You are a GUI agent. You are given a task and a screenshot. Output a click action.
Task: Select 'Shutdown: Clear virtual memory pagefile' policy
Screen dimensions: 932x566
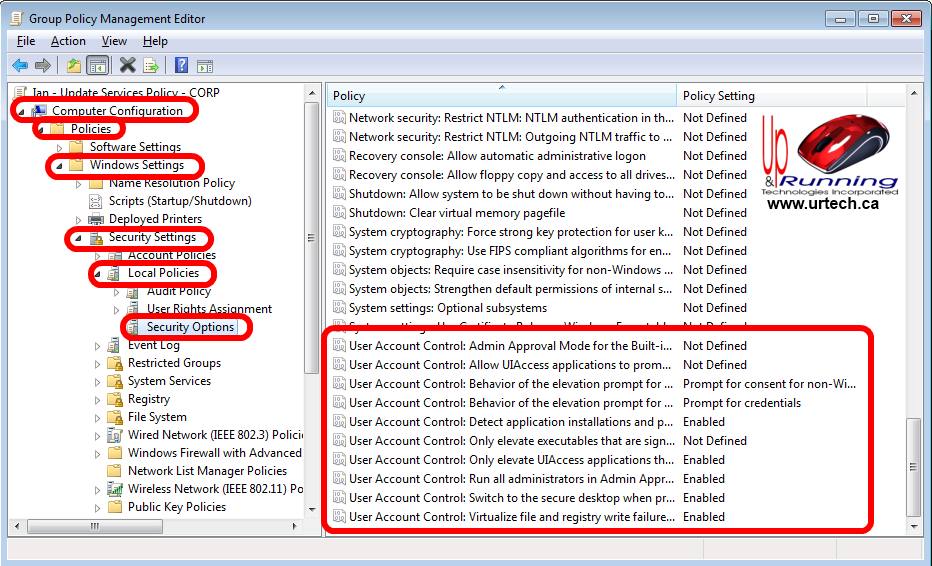[456, 213]
